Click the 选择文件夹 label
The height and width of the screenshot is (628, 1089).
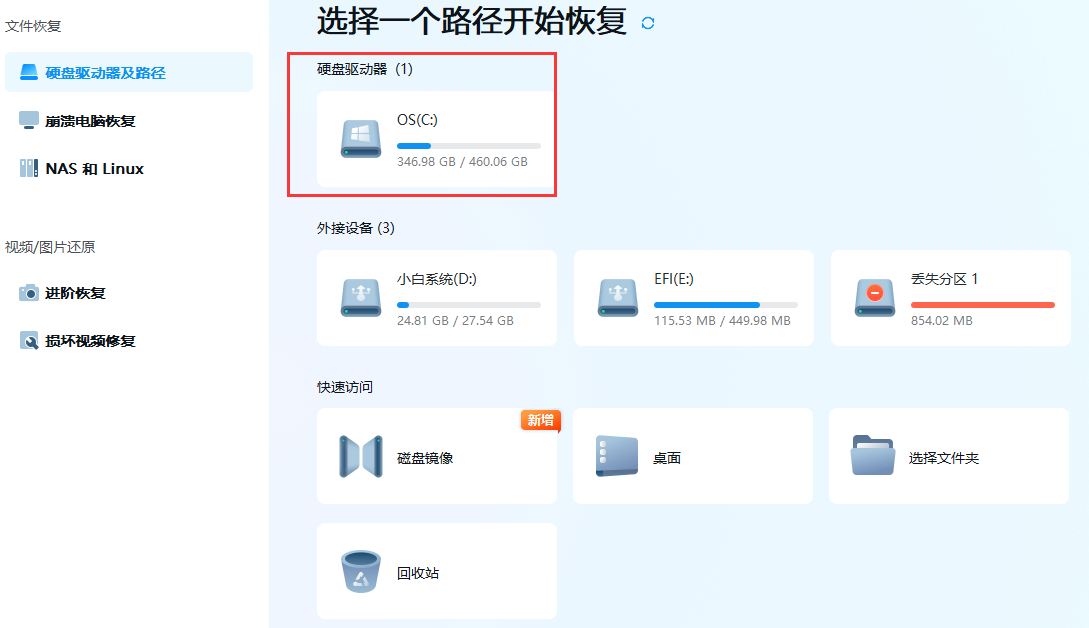coord(944,458)
